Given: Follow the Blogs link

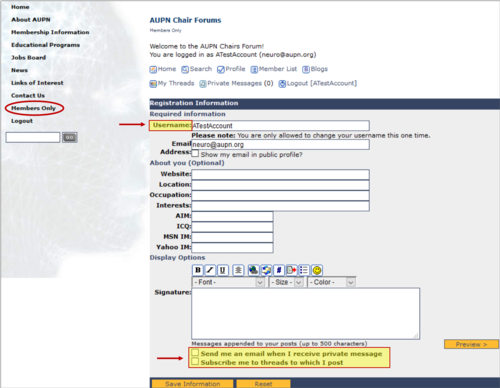Looking at the screenshot, I should point(319,69).
